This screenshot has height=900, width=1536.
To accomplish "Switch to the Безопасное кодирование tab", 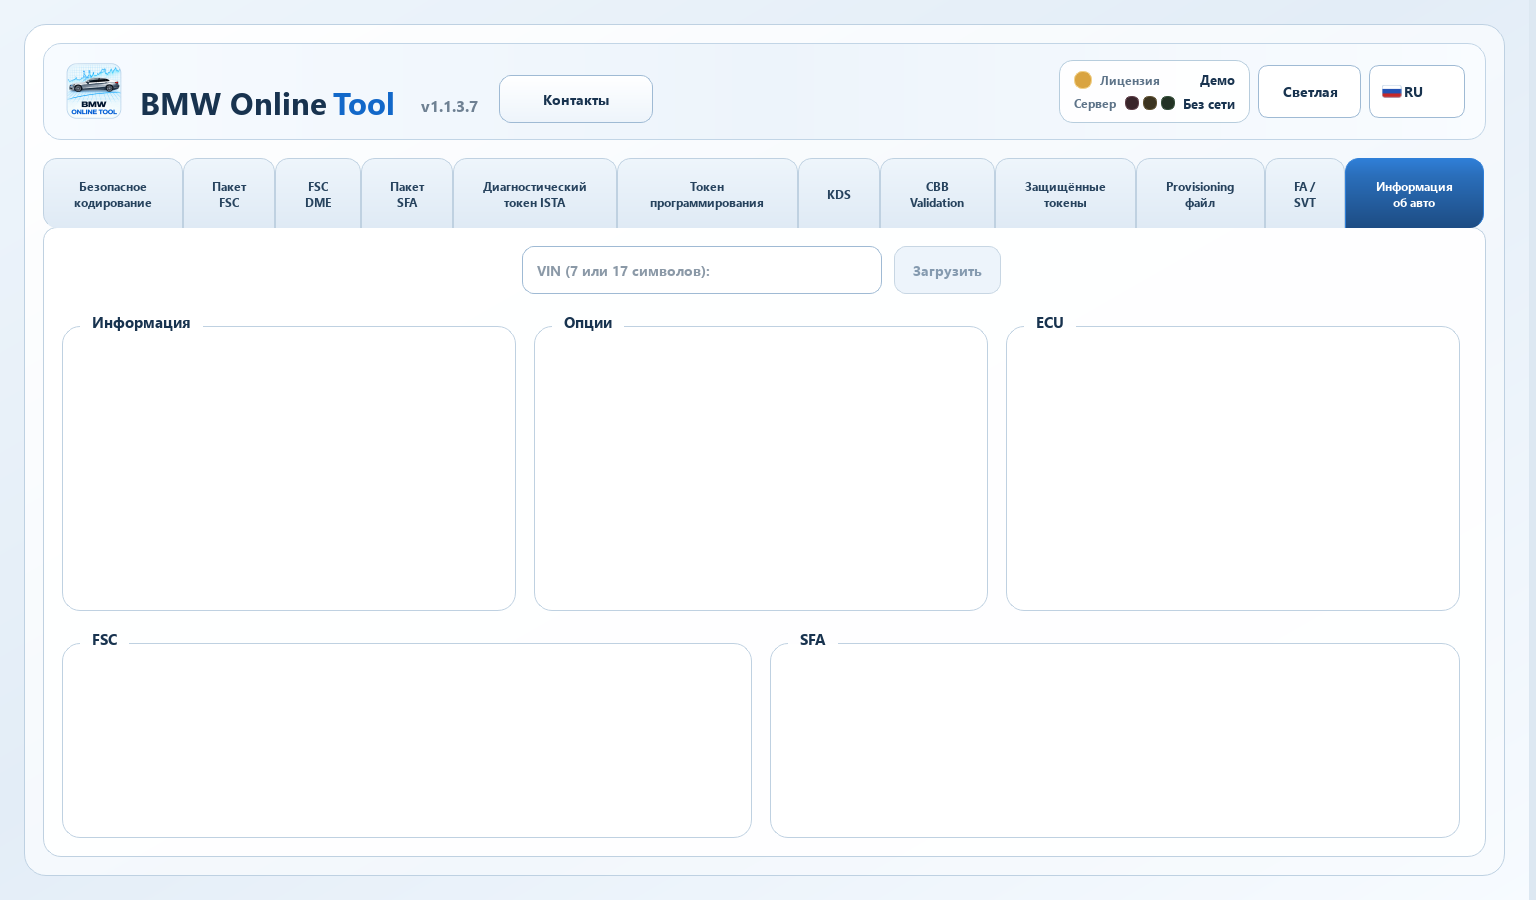I will click(113, 194).
